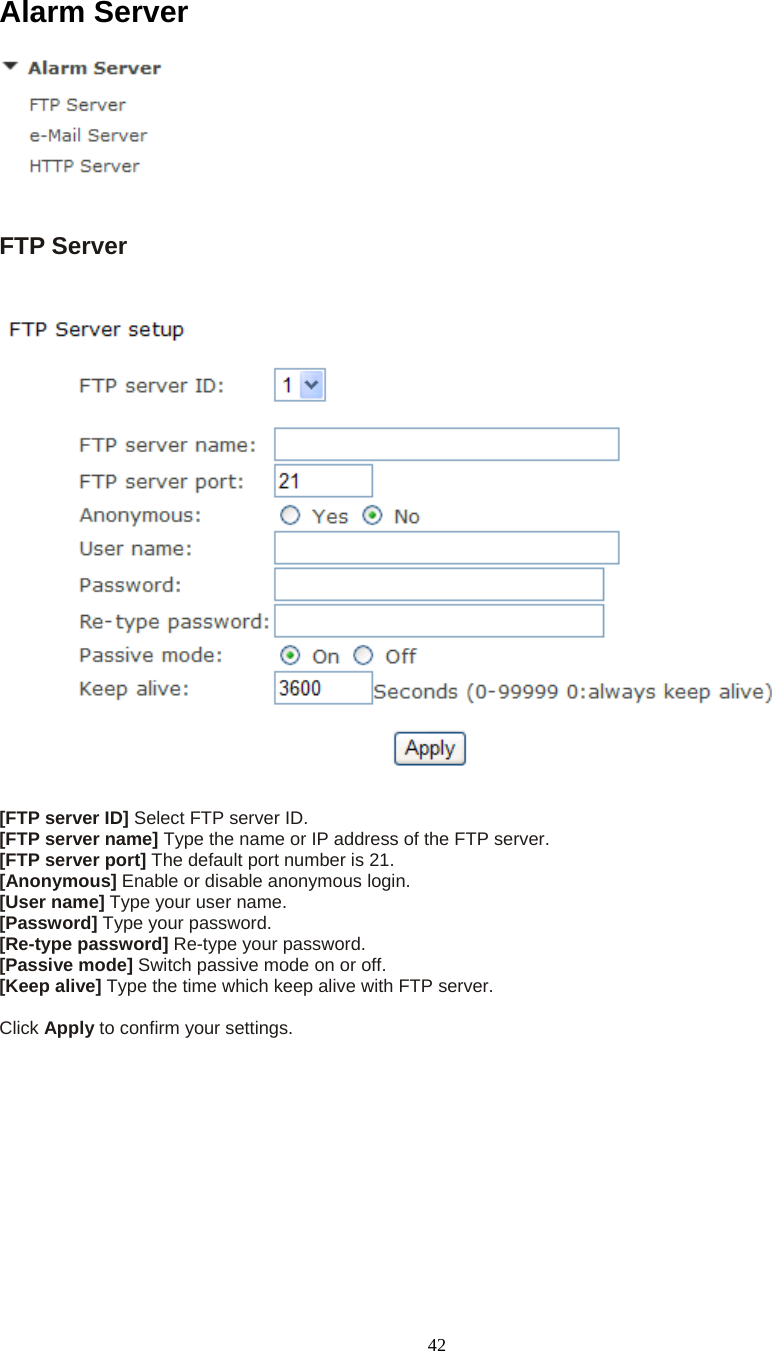
Task: Select Anonymous Yes radio button
Action: 290,515
